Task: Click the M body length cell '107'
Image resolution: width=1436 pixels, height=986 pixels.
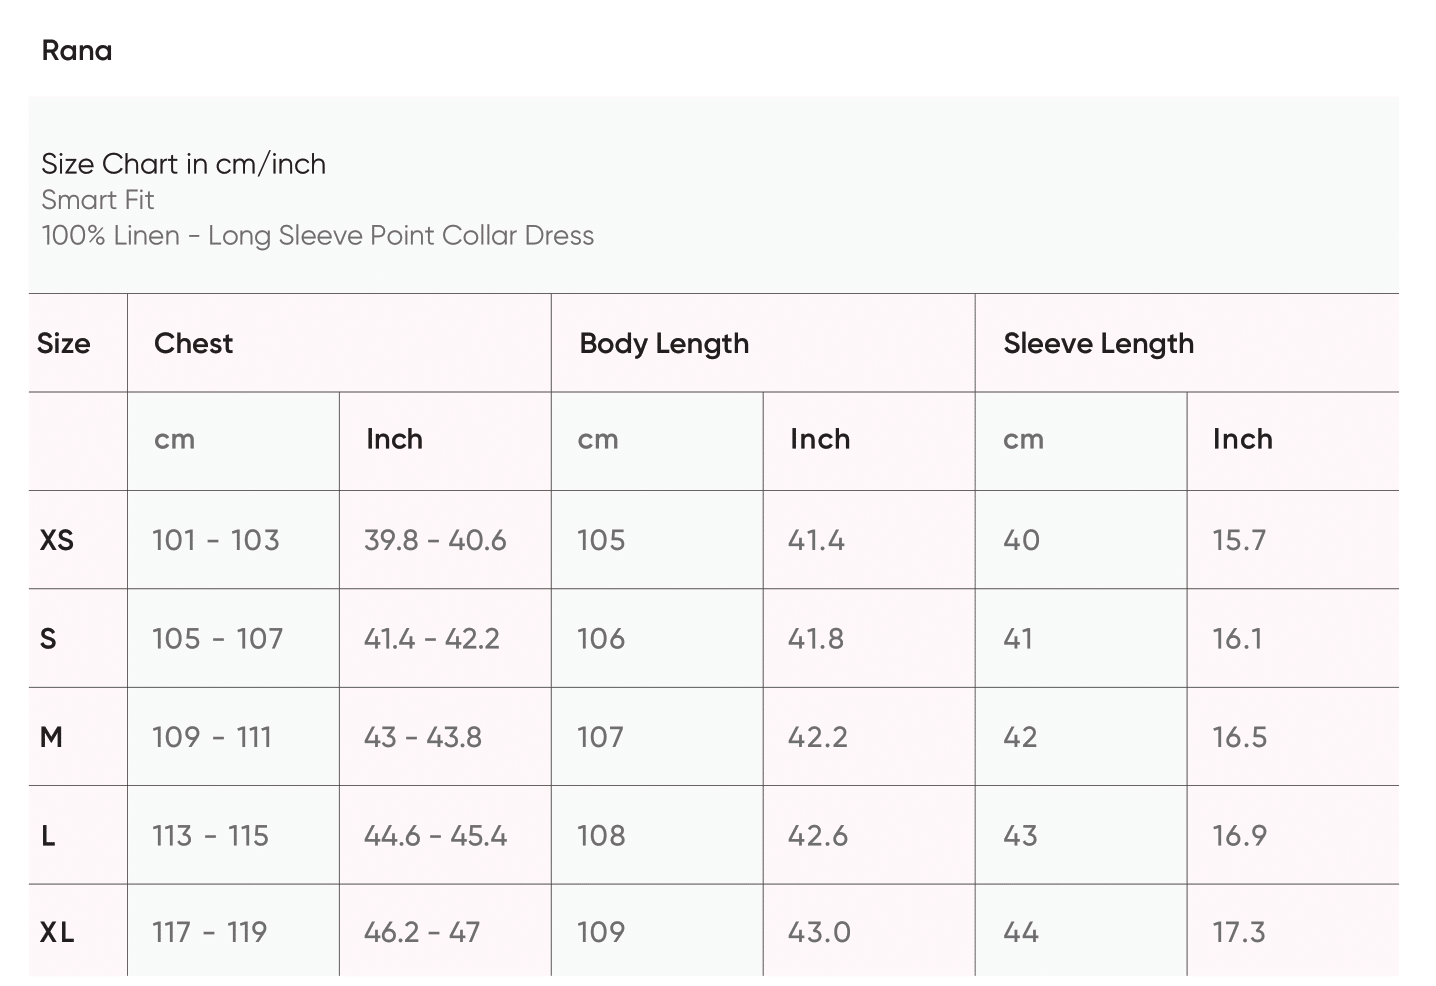Action: tap(600, 737)
